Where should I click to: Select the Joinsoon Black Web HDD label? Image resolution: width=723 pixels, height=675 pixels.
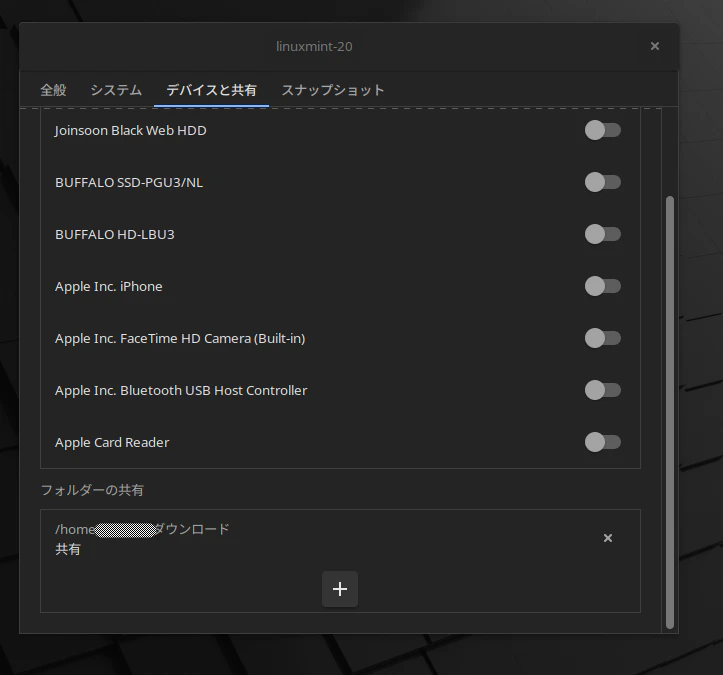point(130,130)
